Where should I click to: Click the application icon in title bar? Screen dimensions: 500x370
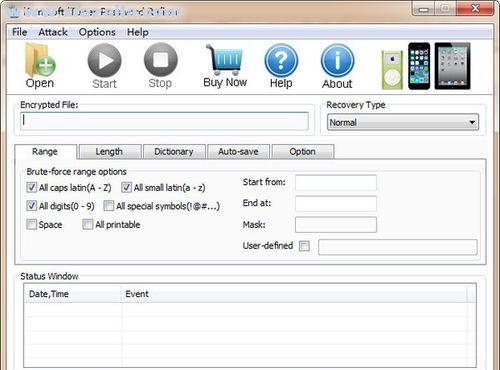point(14,12)
